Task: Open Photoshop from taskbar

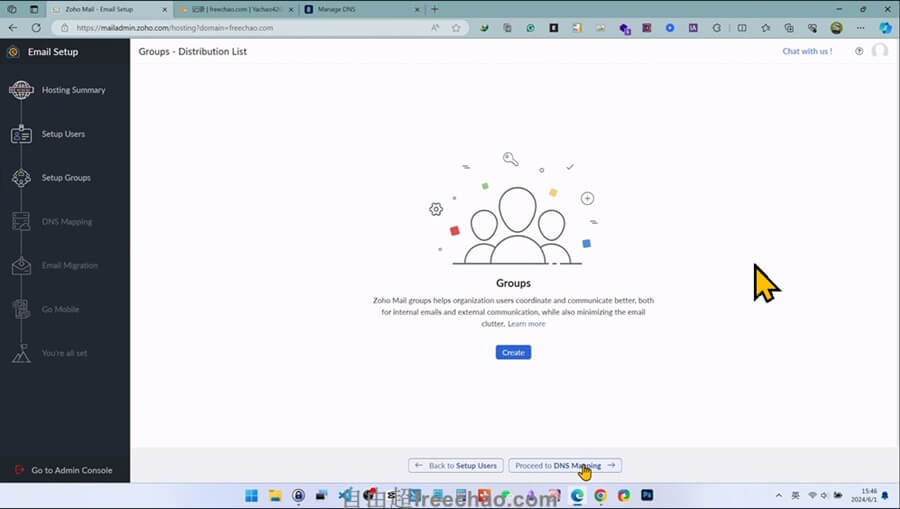Action: [x=647, y=495]
